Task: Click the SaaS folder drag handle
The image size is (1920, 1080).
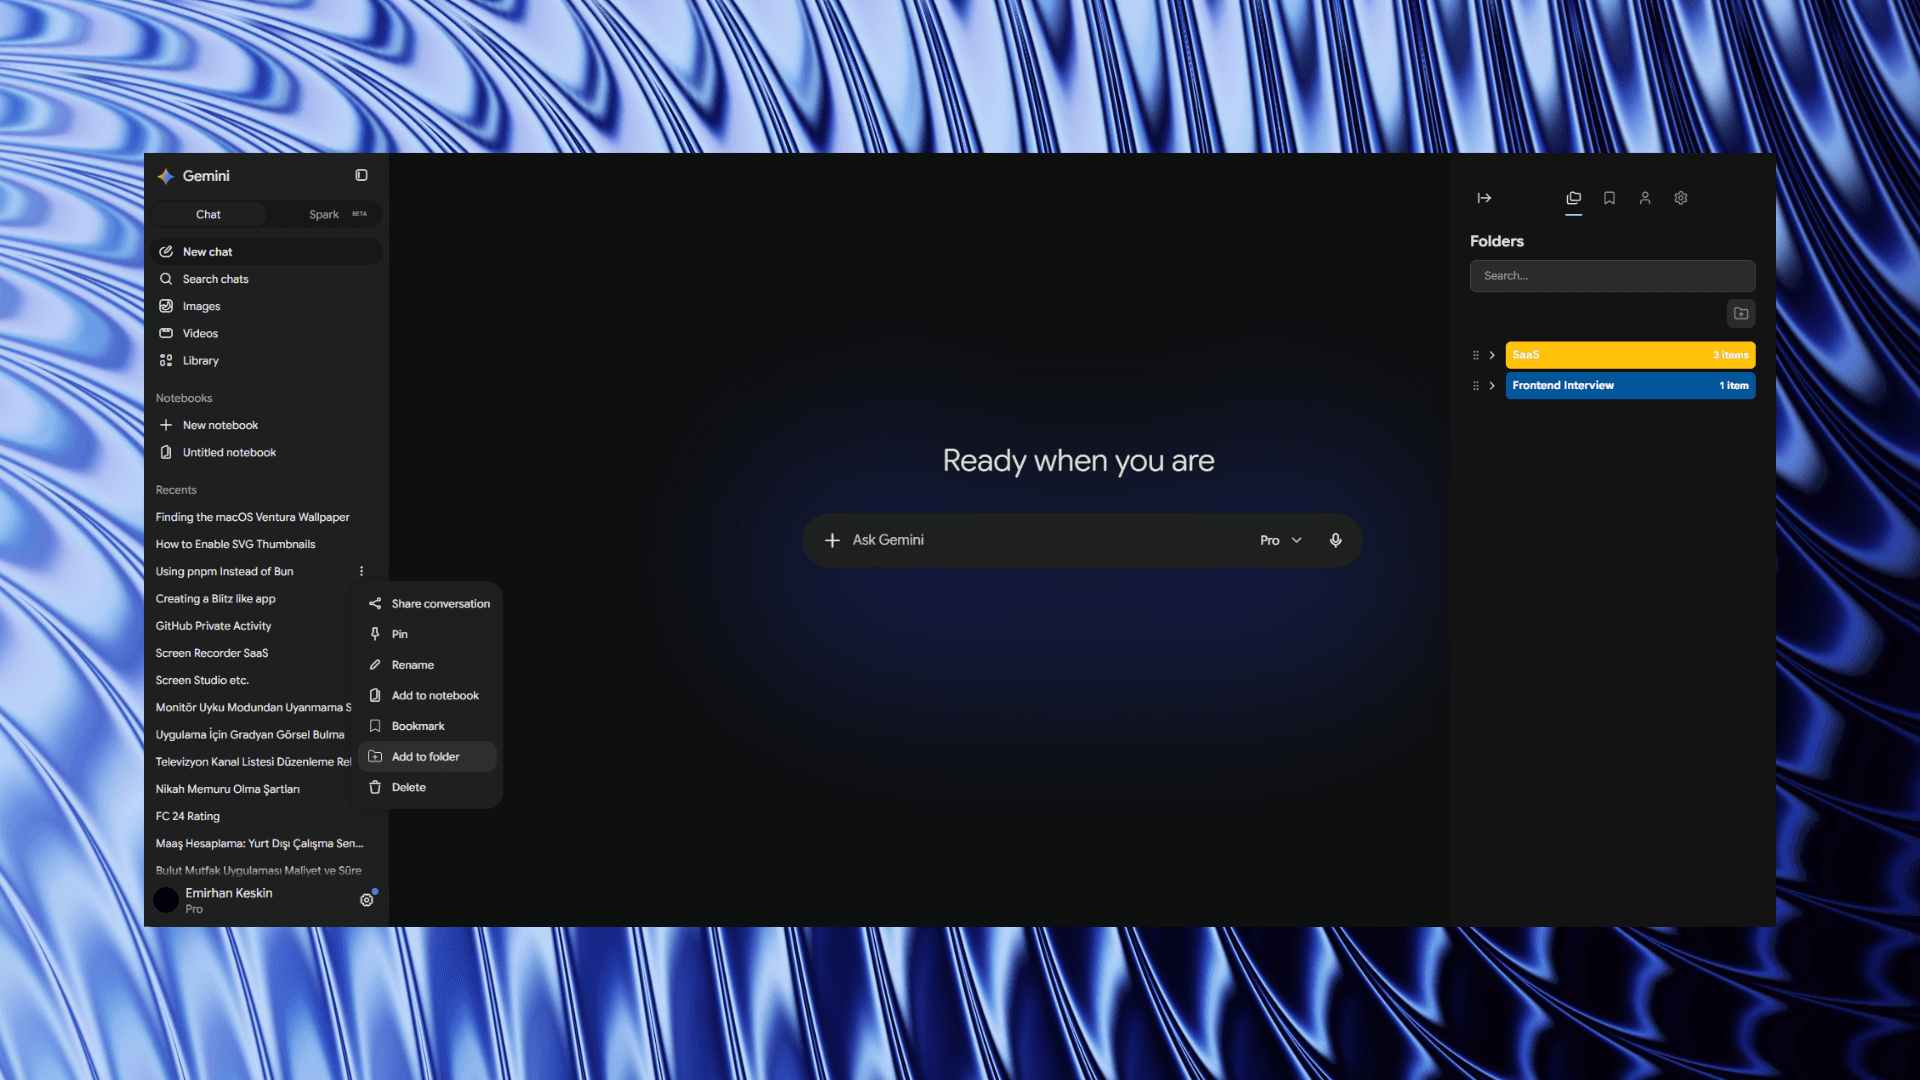Action: (1475, 355)
